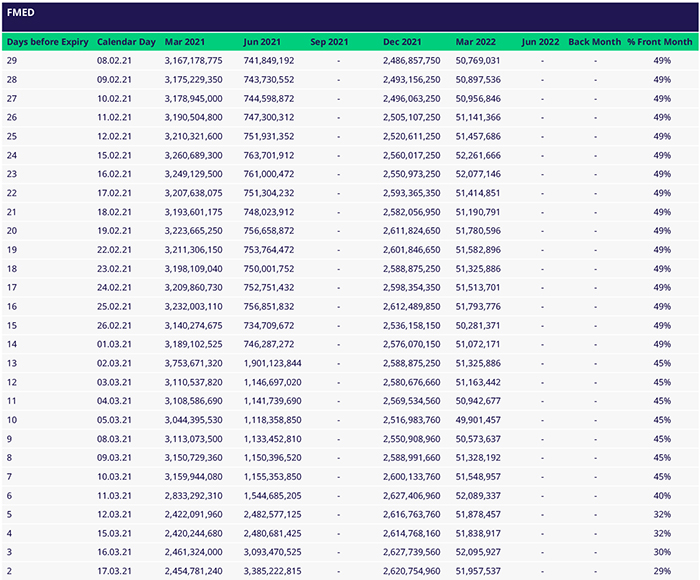This screenshot has height=580, width=700.
Task: Click the Jun 2021 column header
Action: pyautogui.click(x=264, y=43)
